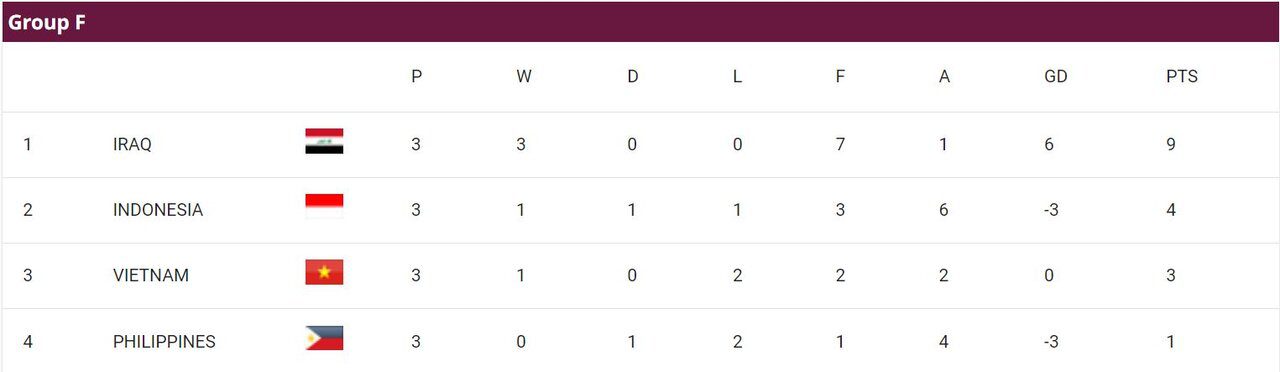1280x372 pixels.
Task: Click the Philippines flag icon
Action: 324,338
